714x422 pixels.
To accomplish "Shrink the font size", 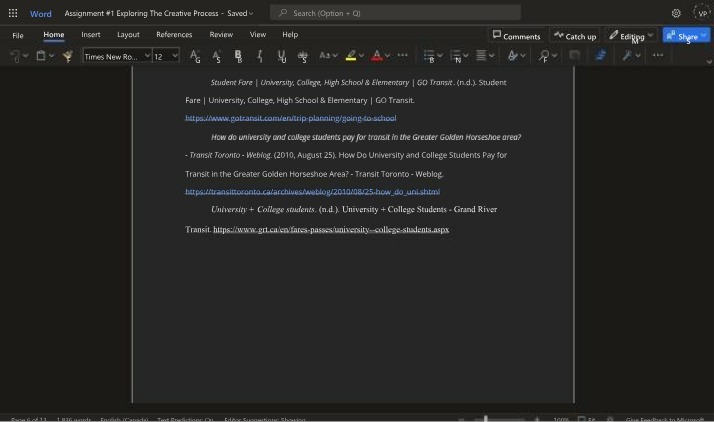I will coord(216,56).
